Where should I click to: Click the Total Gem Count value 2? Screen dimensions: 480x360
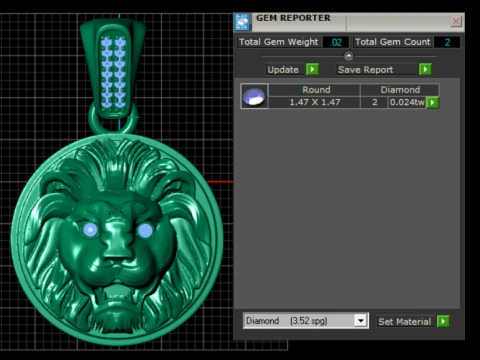[447, 42]
